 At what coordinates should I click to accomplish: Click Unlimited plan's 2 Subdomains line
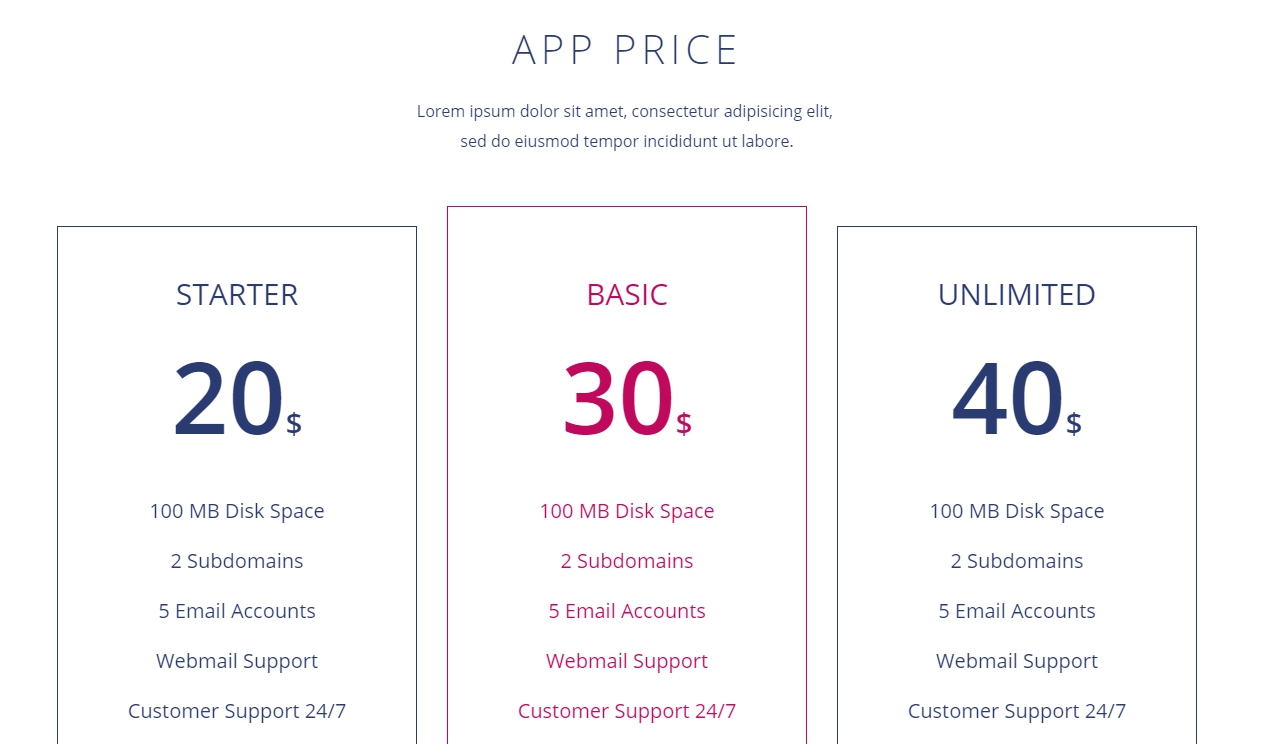pos(1016,561)
